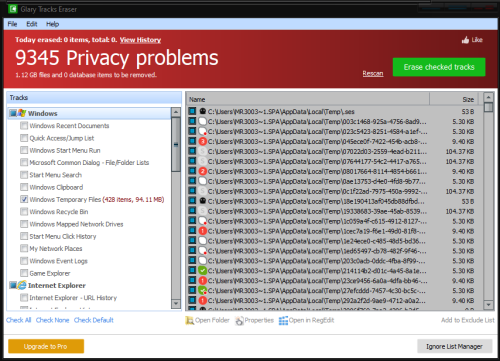Screen dimensions: 500x361
Task: Click the red badge icon of the 08017664 row
Action: [x=202, y=171]
